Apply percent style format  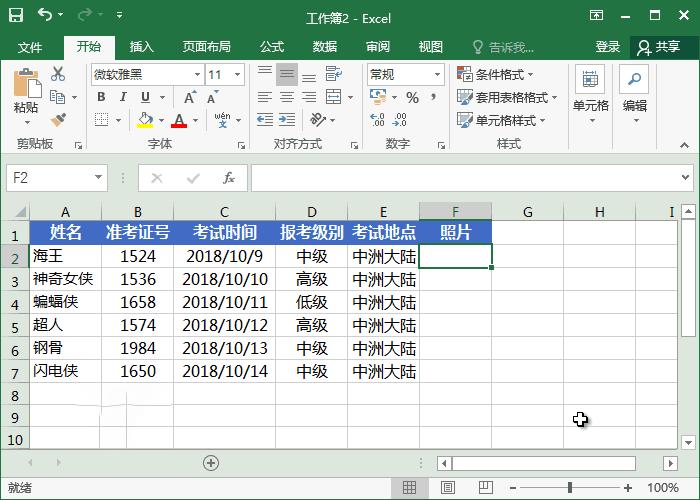[412, 97]
